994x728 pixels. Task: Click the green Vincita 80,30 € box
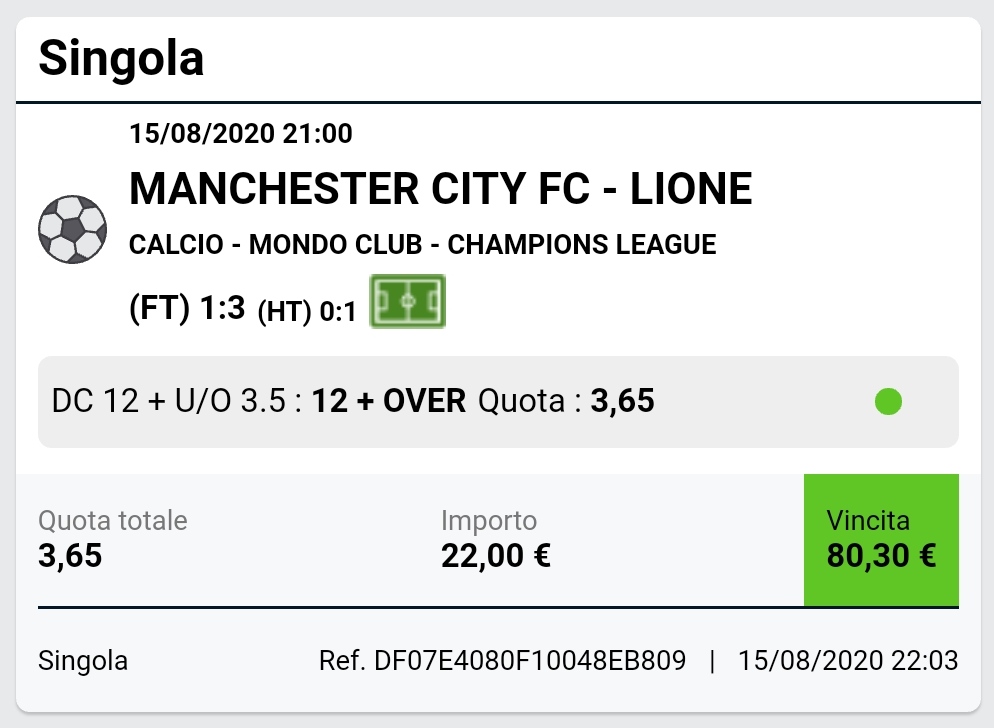881,540
